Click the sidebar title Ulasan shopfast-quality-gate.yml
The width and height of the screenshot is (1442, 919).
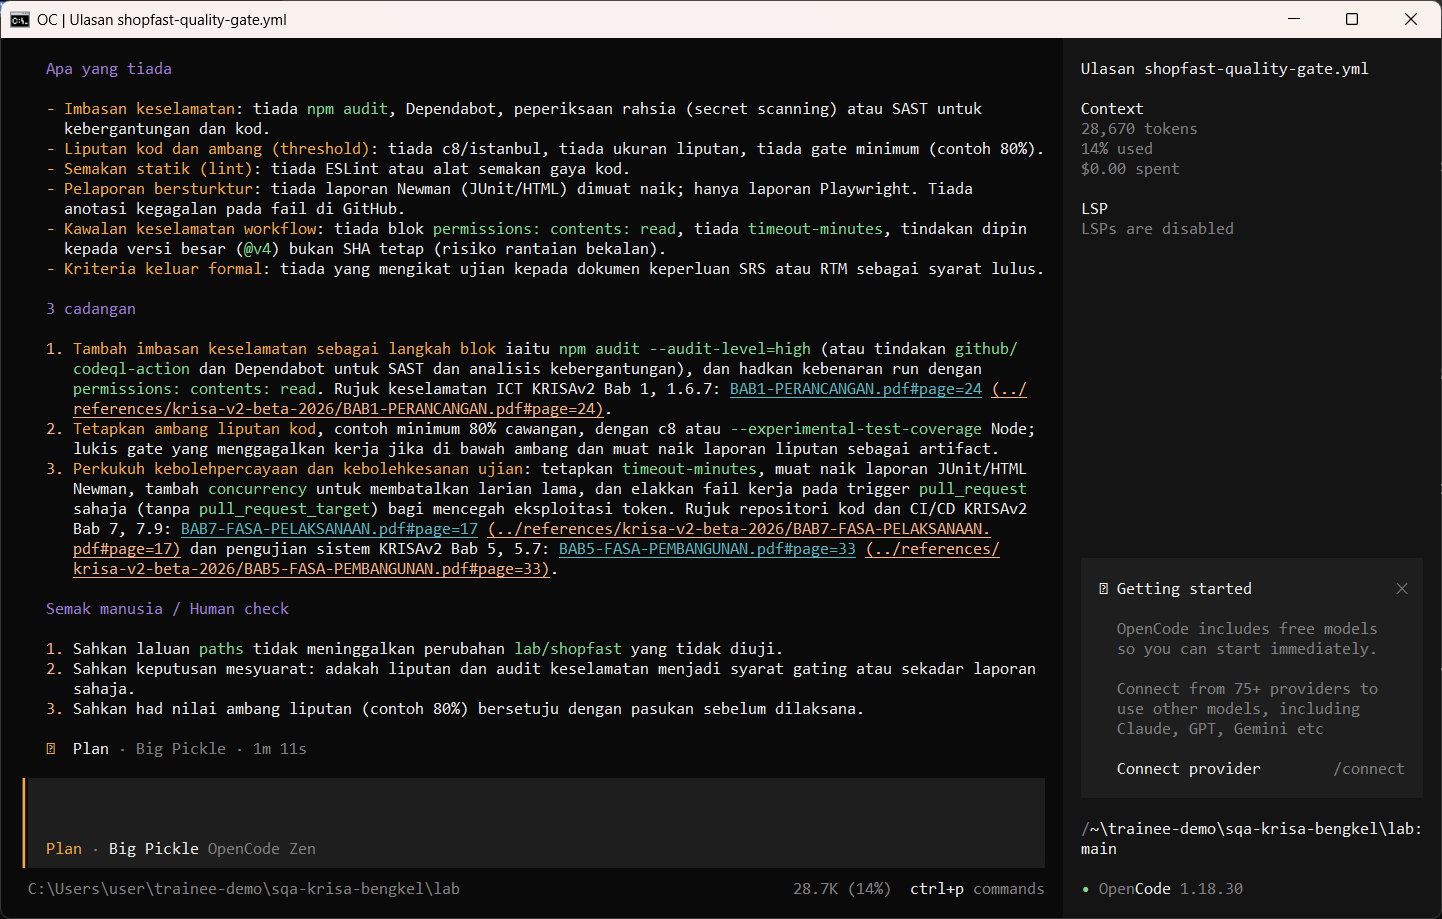pos(1225,69)
